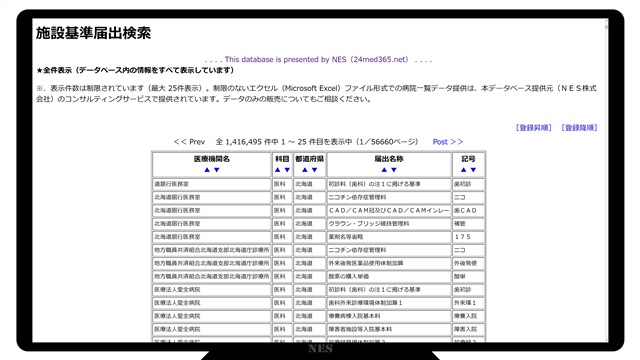Go to next page via Post >>
This screenshot has height=360, width=640.
(x=448, y=142)
